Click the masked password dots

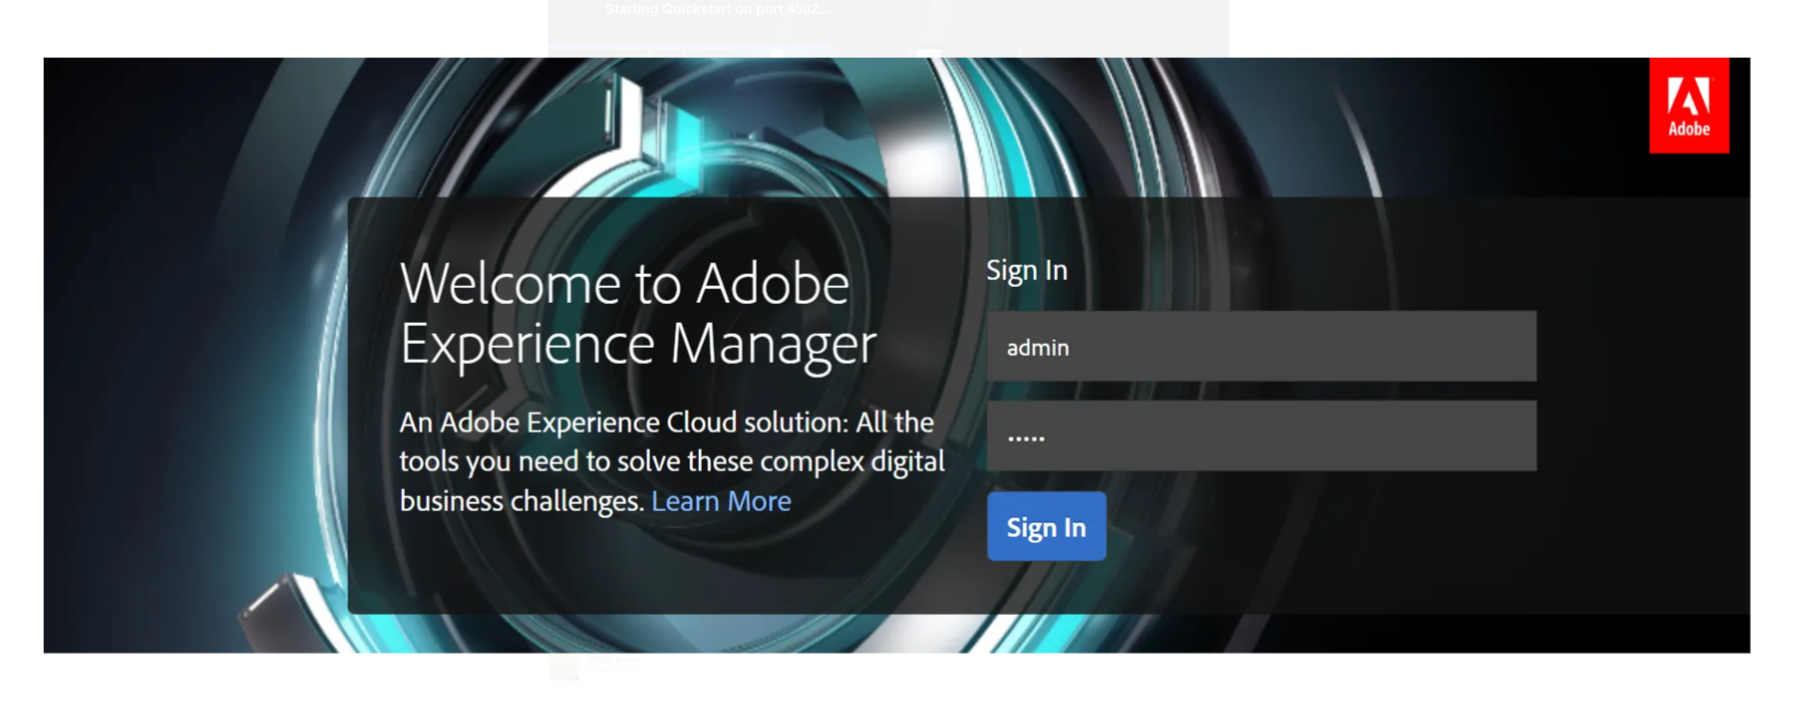pyautogui.click(x=1025, y=438)
